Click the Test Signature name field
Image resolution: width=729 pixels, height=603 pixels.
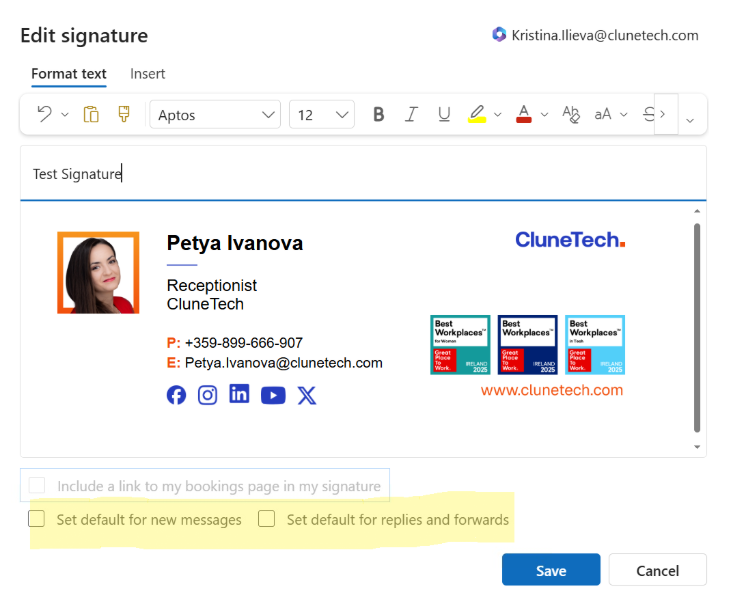tap(363, 173)
